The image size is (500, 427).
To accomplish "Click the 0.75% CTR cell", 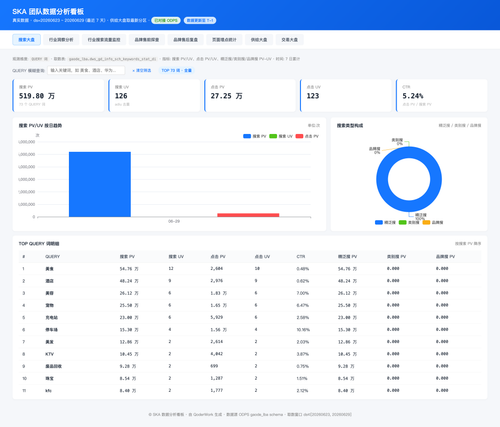I will 303,366.
